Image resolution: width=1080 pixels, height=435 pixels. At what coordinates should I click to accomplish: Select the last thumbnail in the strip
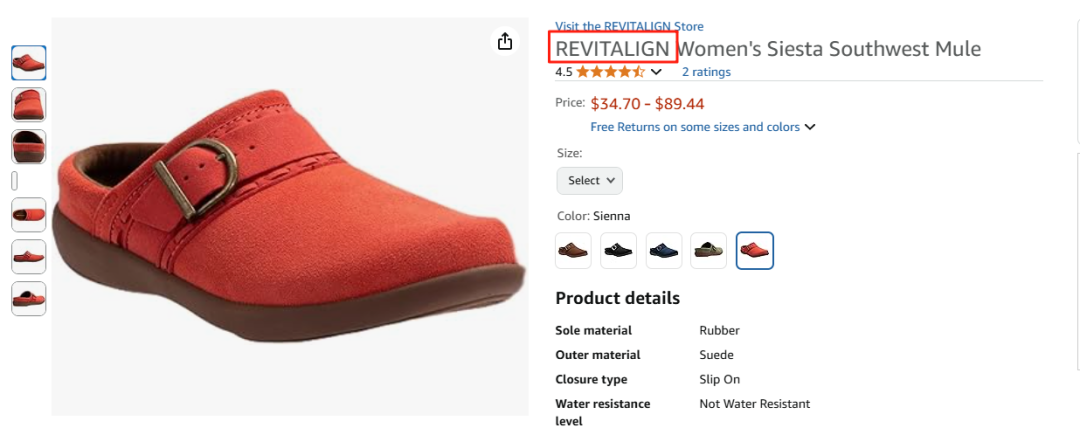[28, 298]
